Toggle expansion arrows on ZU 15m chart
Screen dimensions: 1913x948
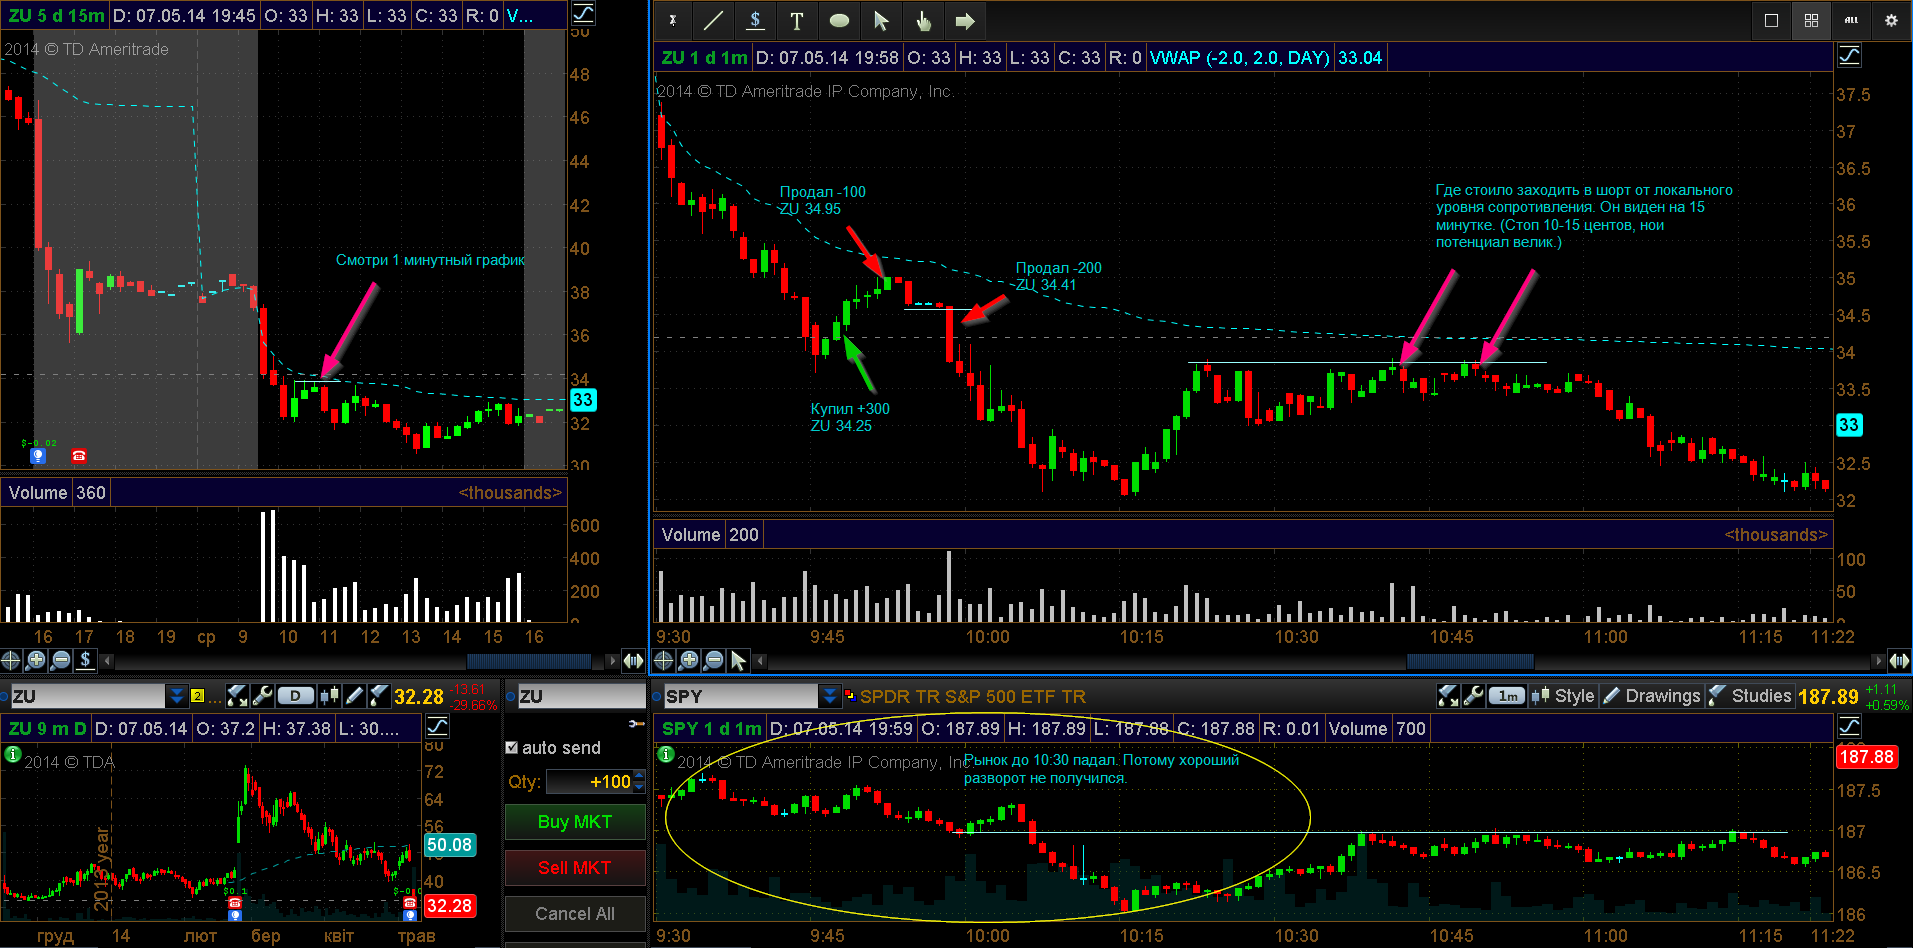(x=633, y=661)
